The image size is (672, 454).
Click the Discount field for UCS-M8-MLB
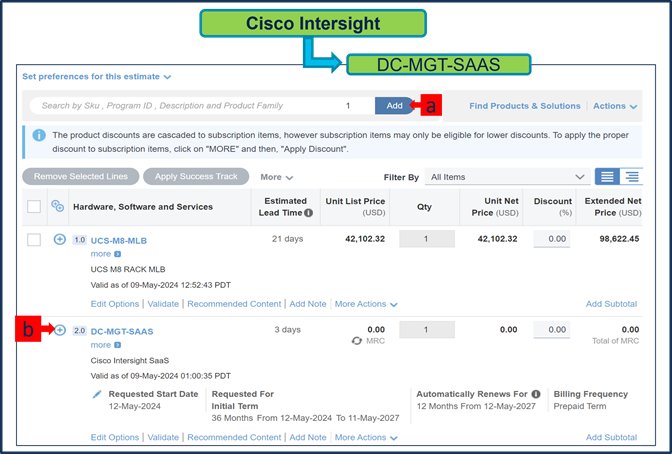click(552, 239)
